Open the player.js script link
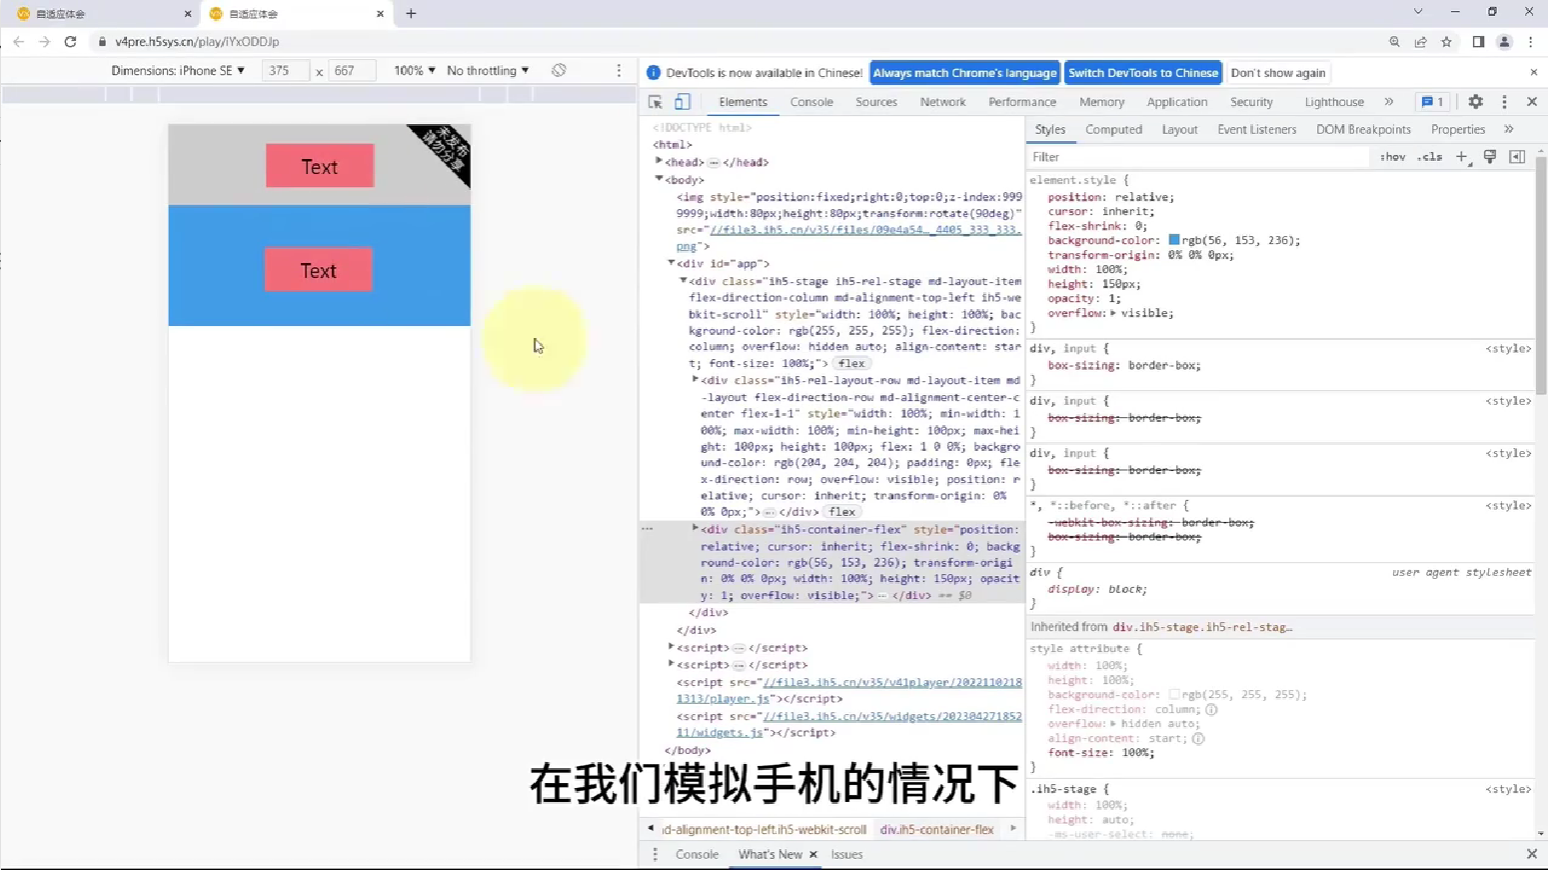 pos(849,690)
